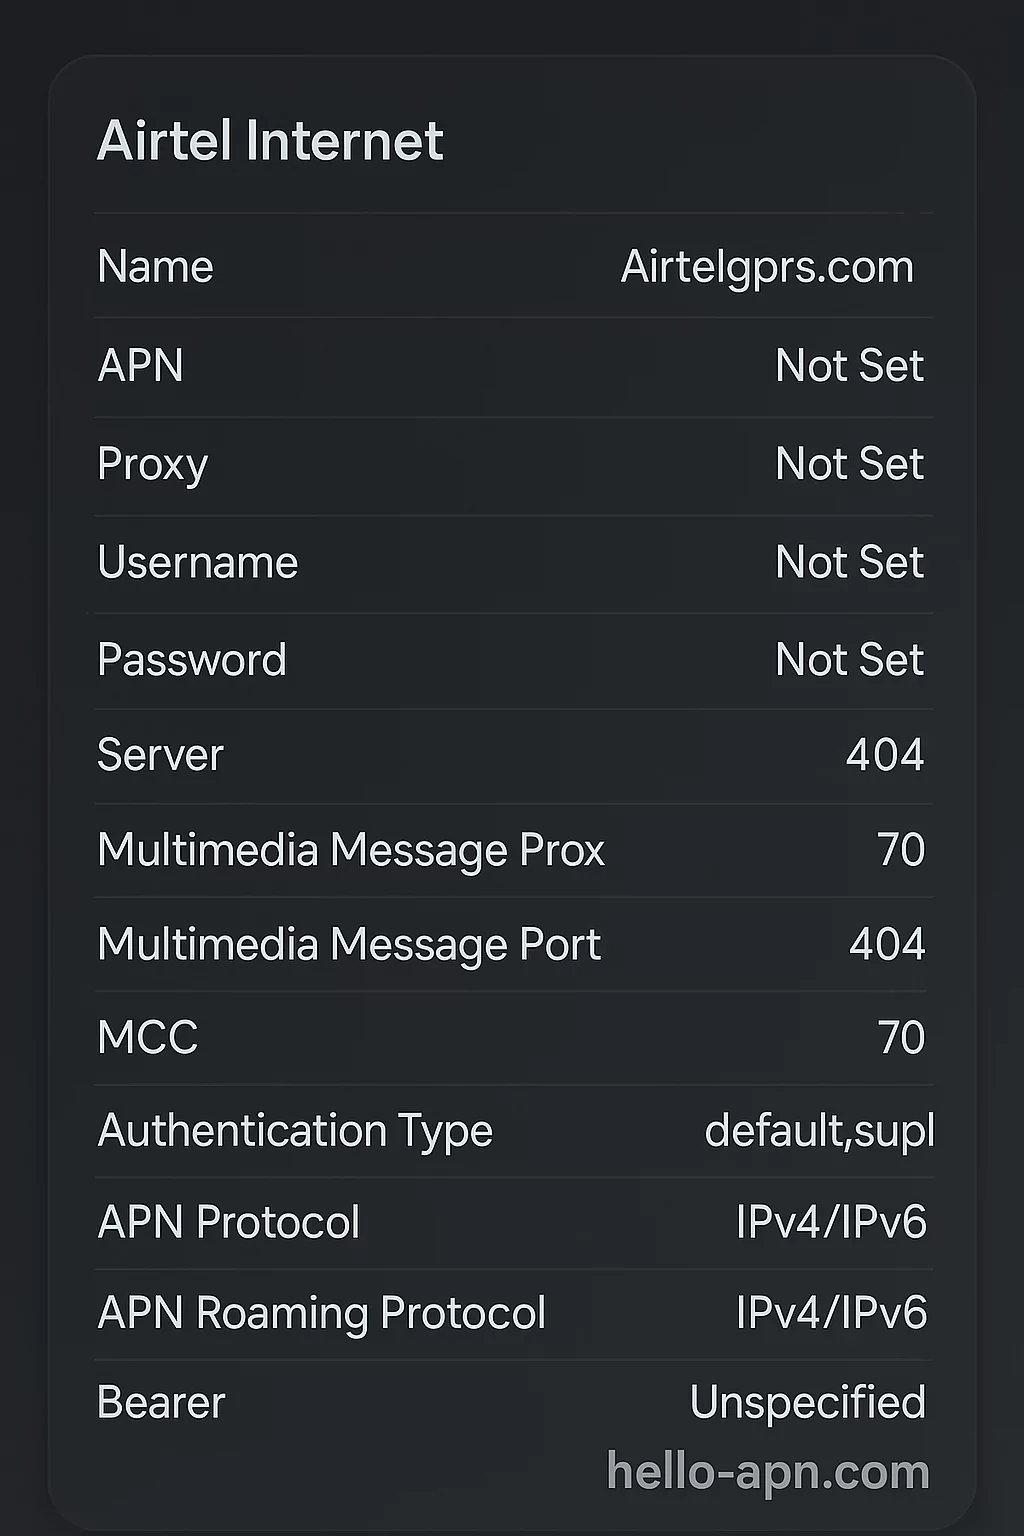Click the Multimedia Message Port label

pyautogui.click(x=349, y=944)
